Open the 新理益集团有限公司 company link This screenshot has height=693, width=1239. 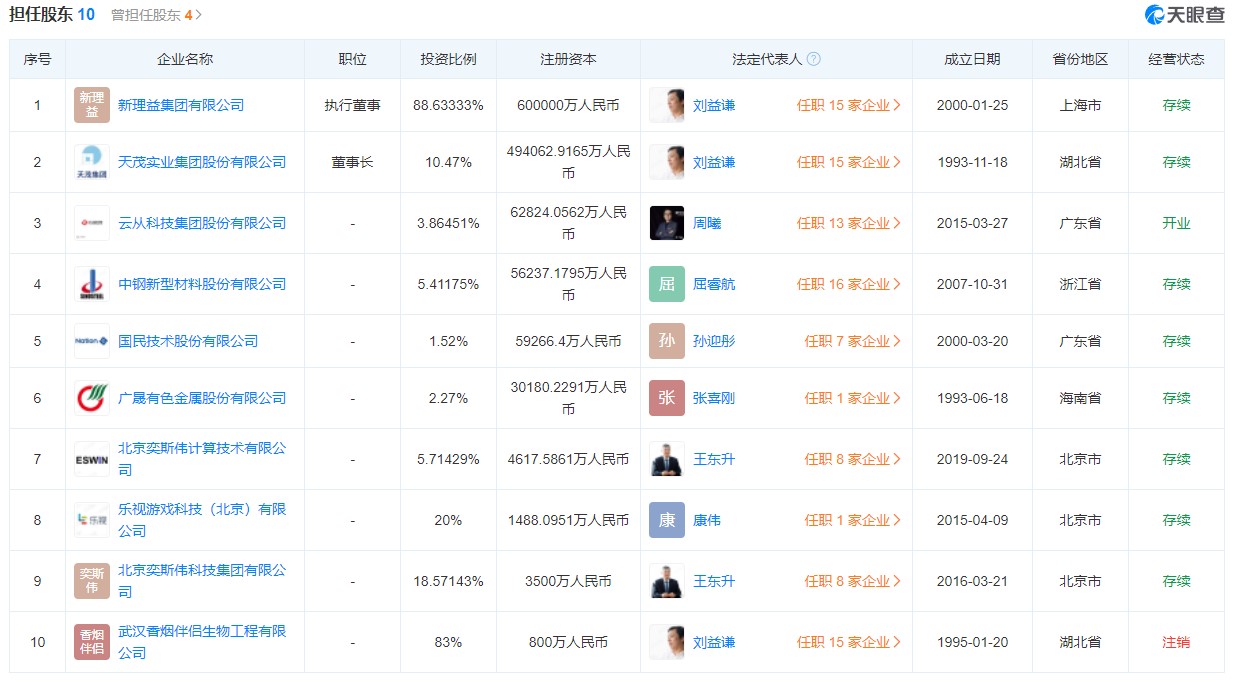181,105
